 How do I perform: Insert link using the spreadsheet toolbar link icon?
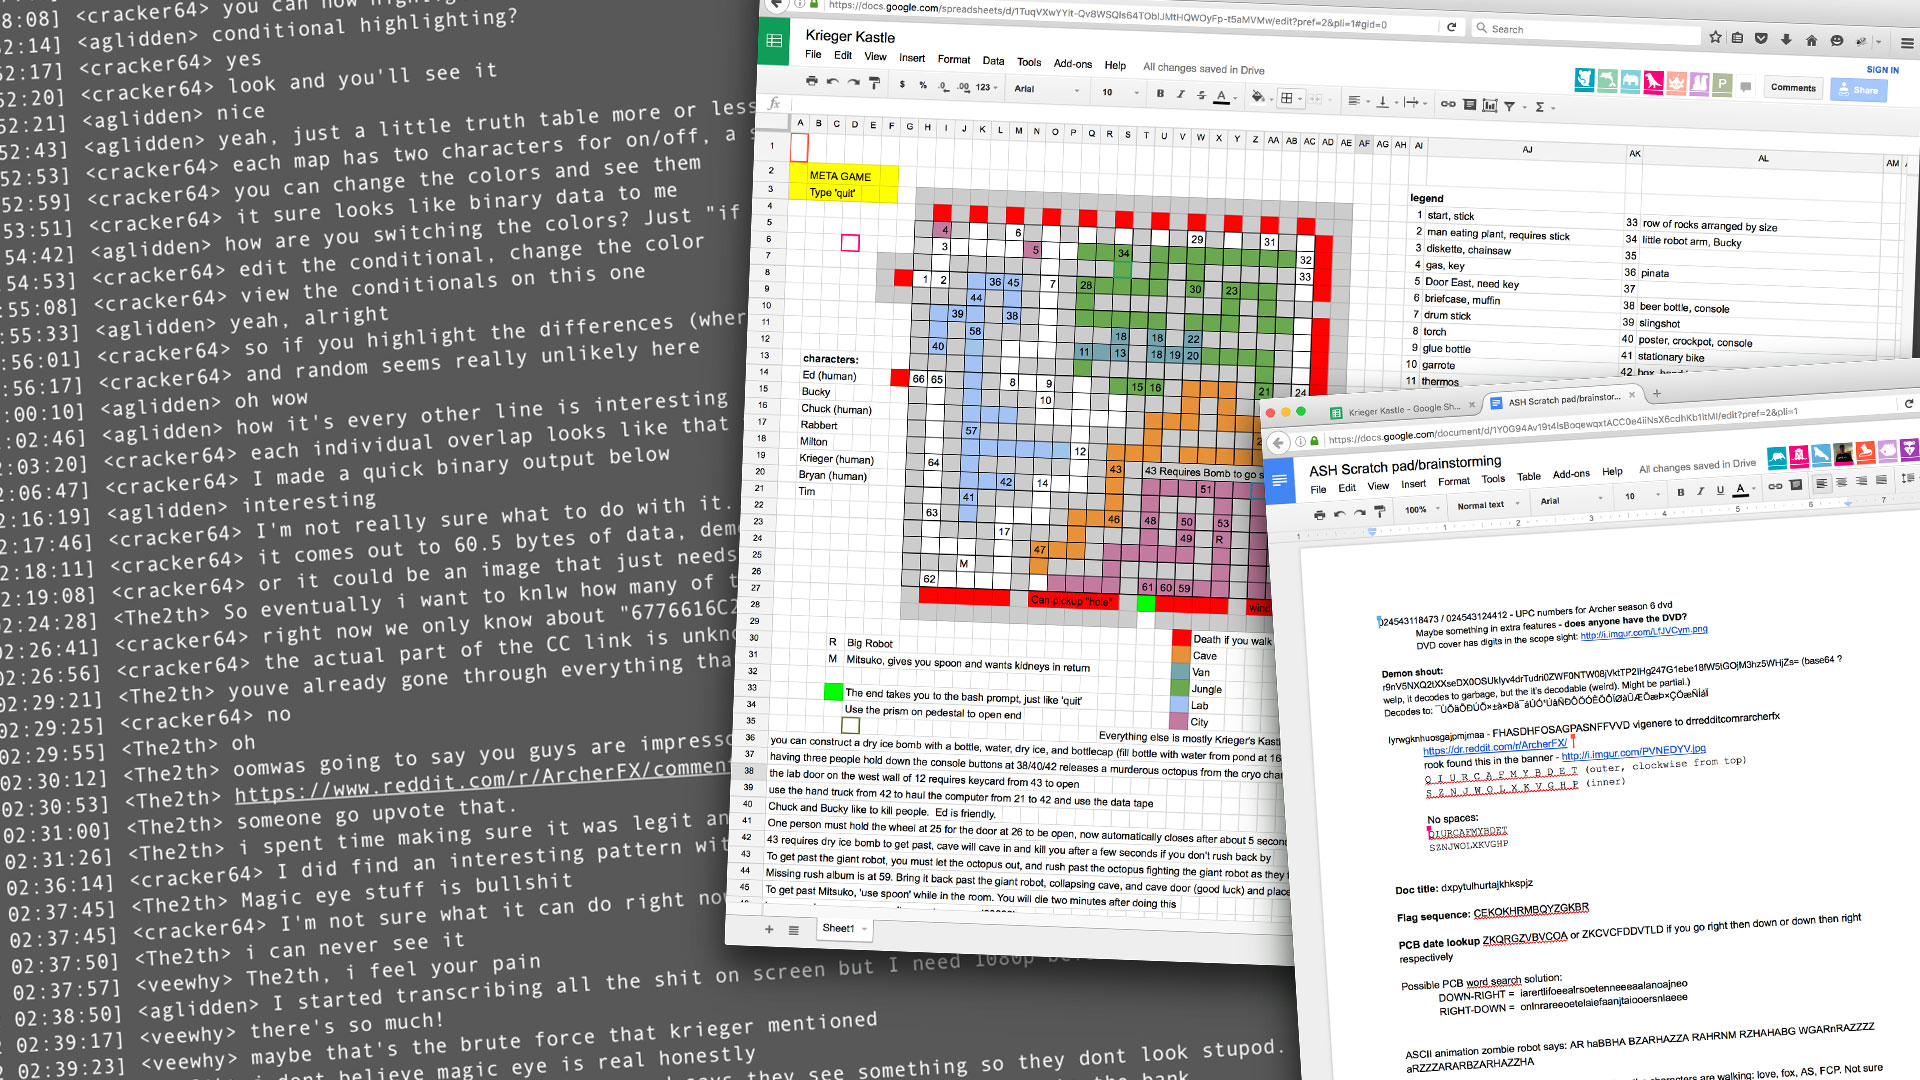1448,104
